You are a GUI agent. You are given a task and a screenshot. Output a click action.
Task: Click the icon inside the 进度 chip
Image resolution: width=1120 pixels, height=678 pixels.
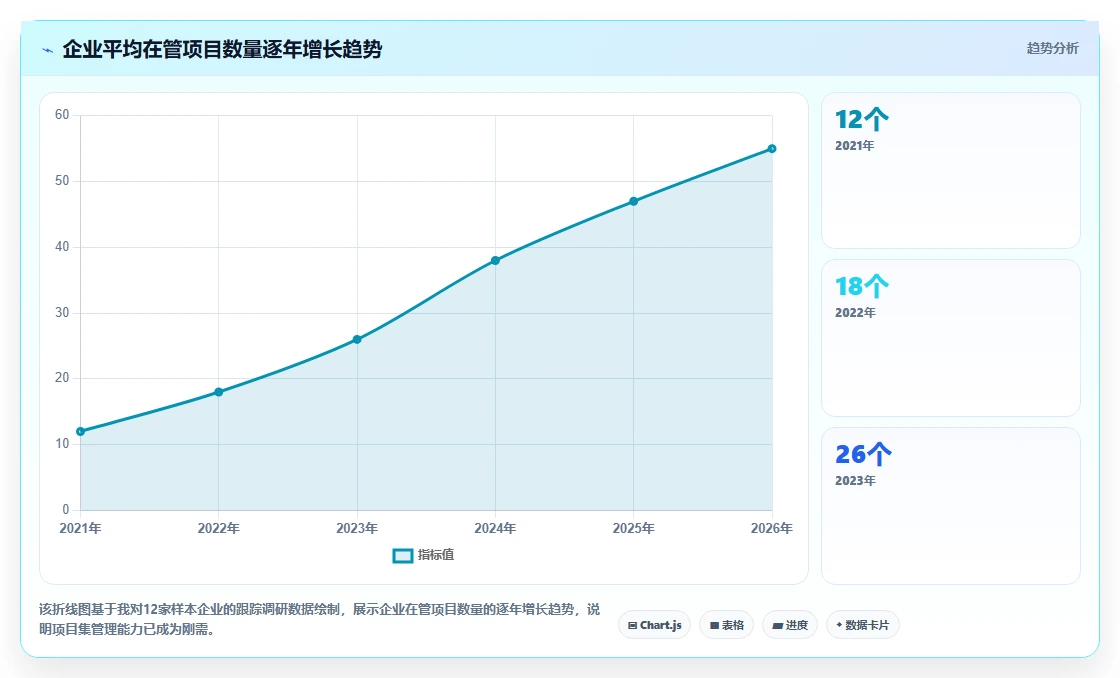click(x=778, y=626)
